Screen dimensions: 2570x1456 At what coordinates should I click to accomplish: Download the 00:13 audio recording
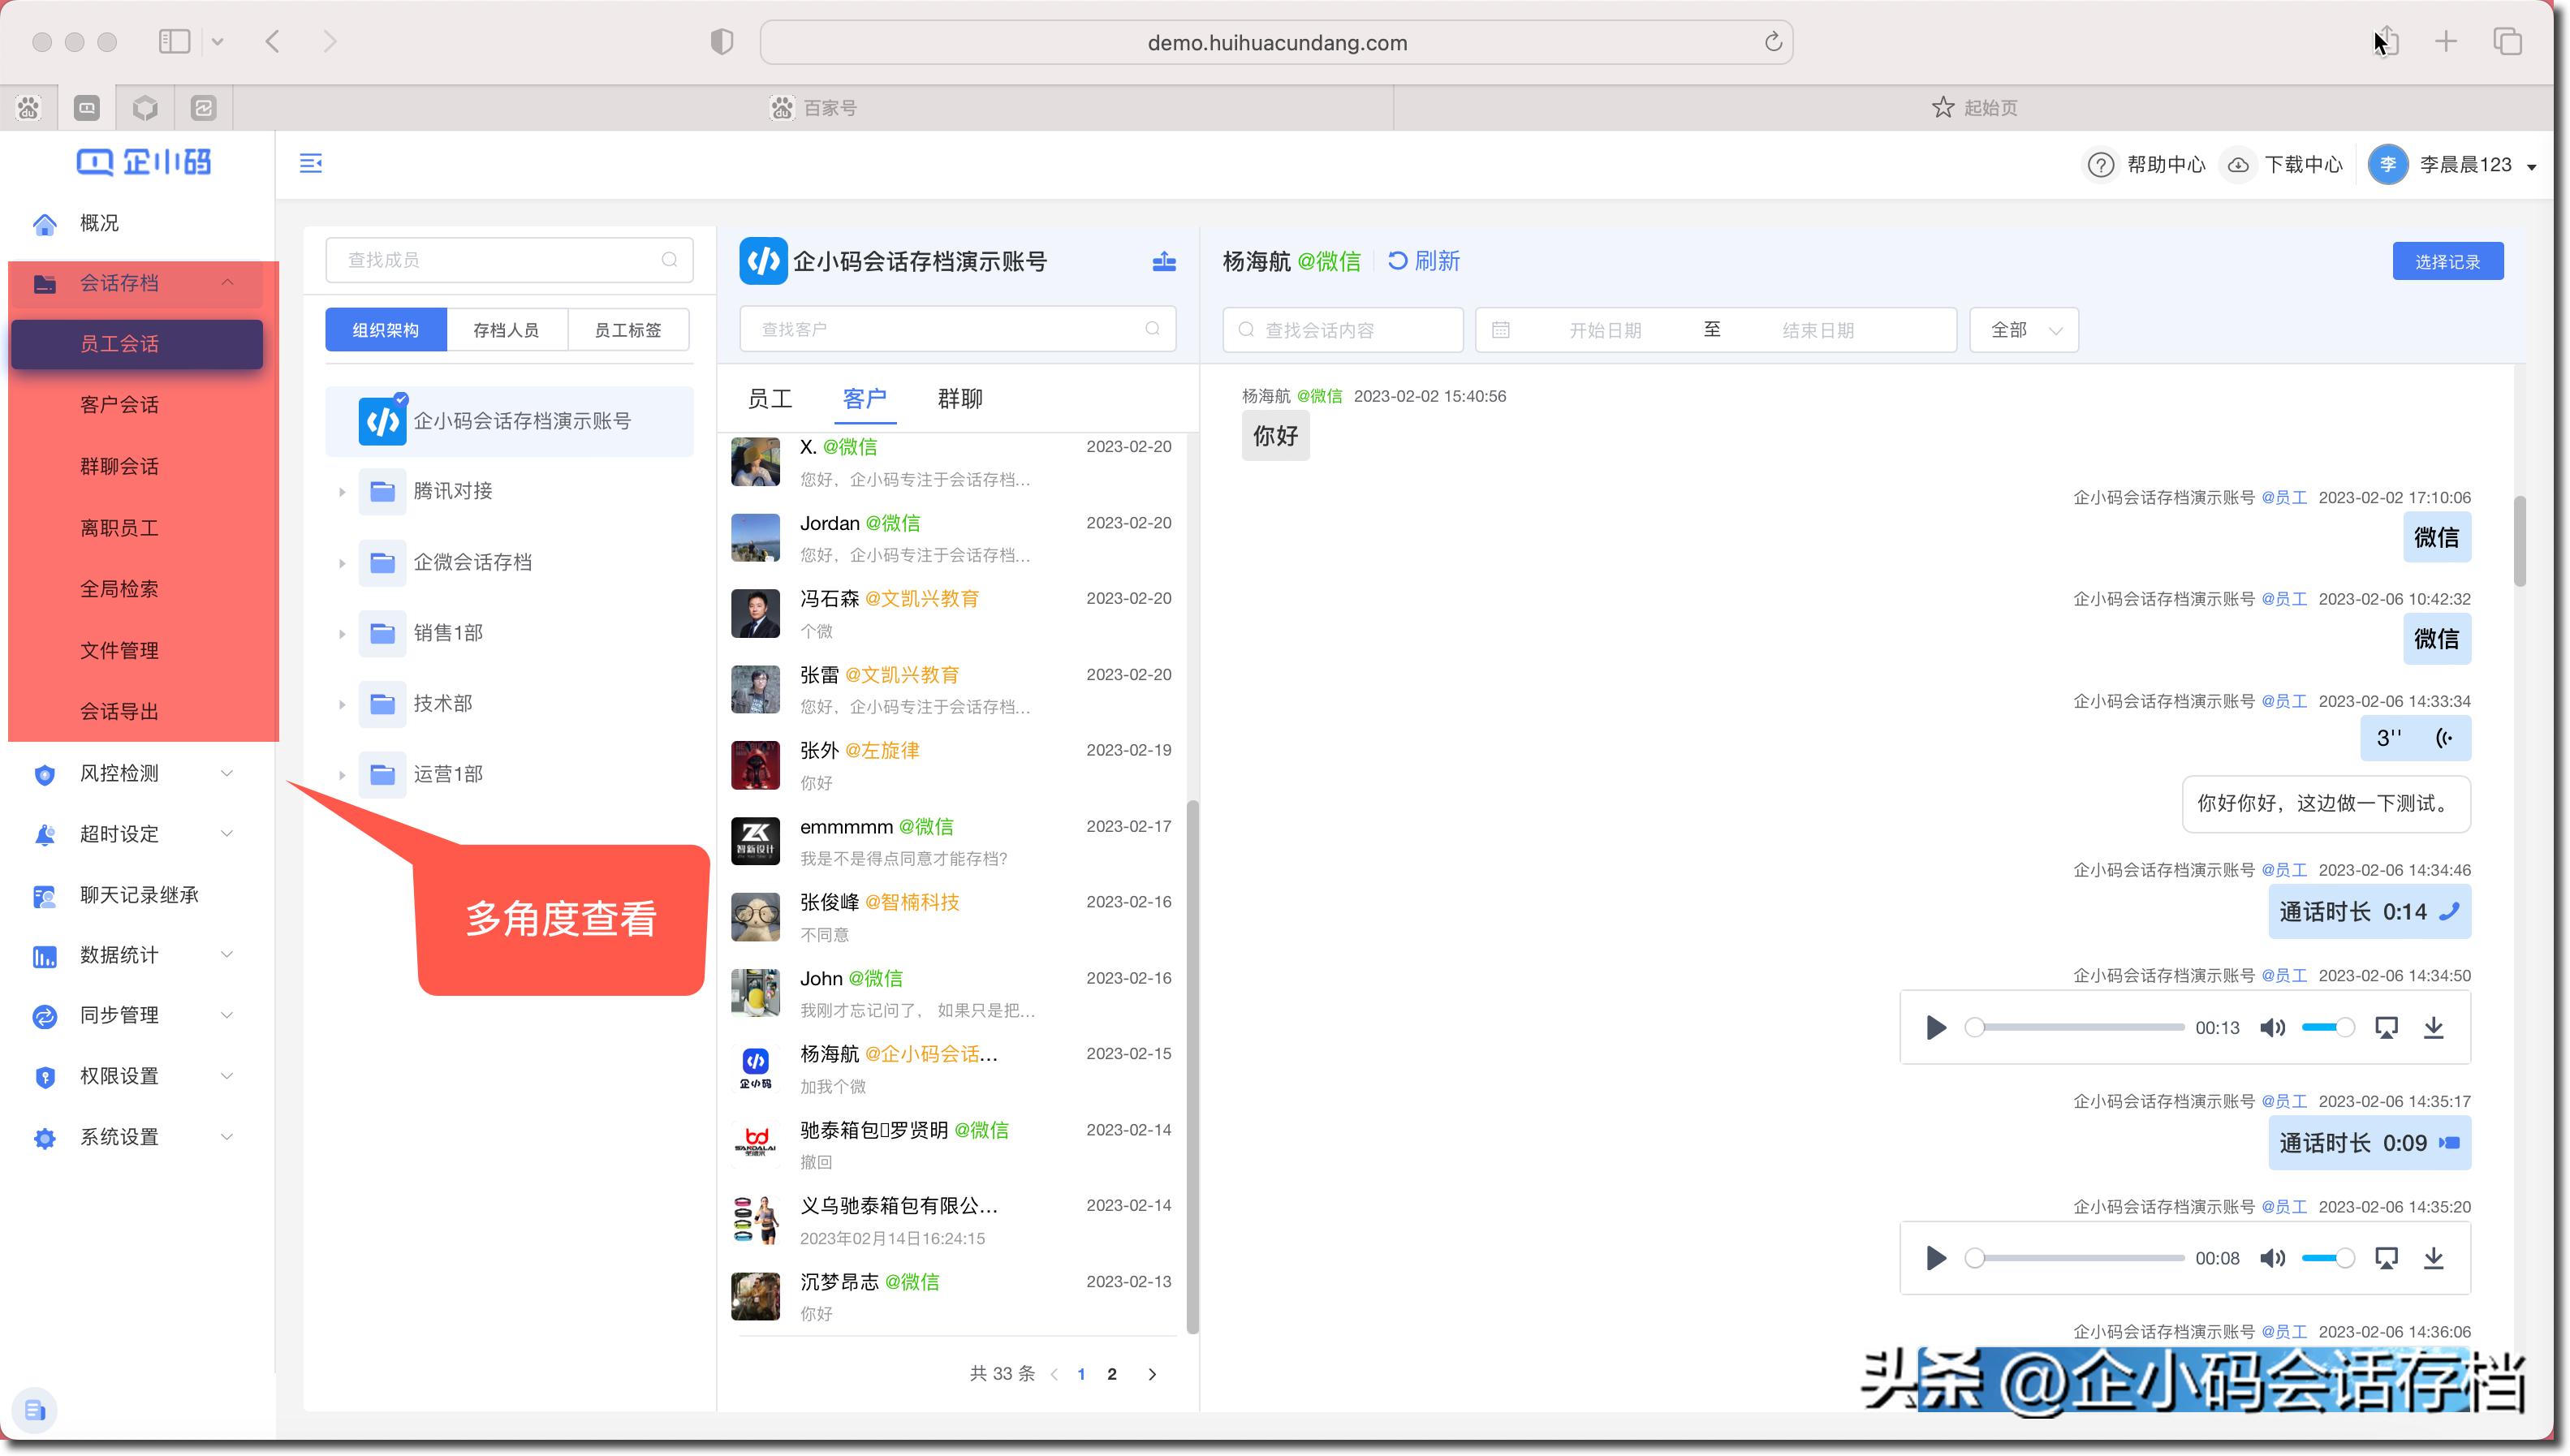(2434, 1028)
